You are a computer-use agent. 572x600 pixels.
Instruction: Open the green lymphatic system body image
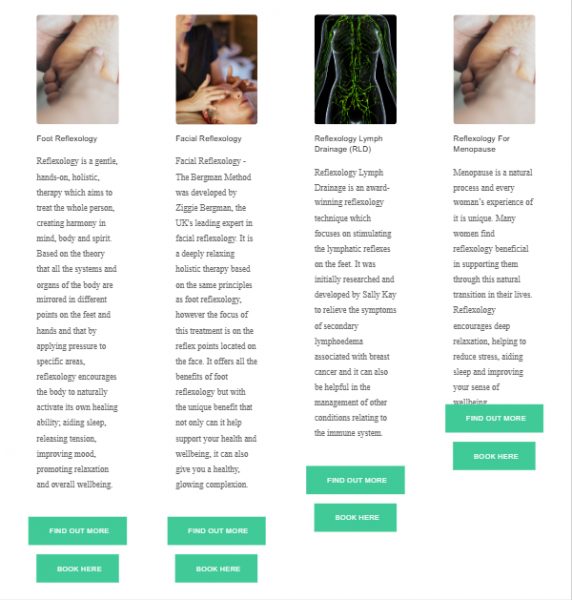click(355, 69)
